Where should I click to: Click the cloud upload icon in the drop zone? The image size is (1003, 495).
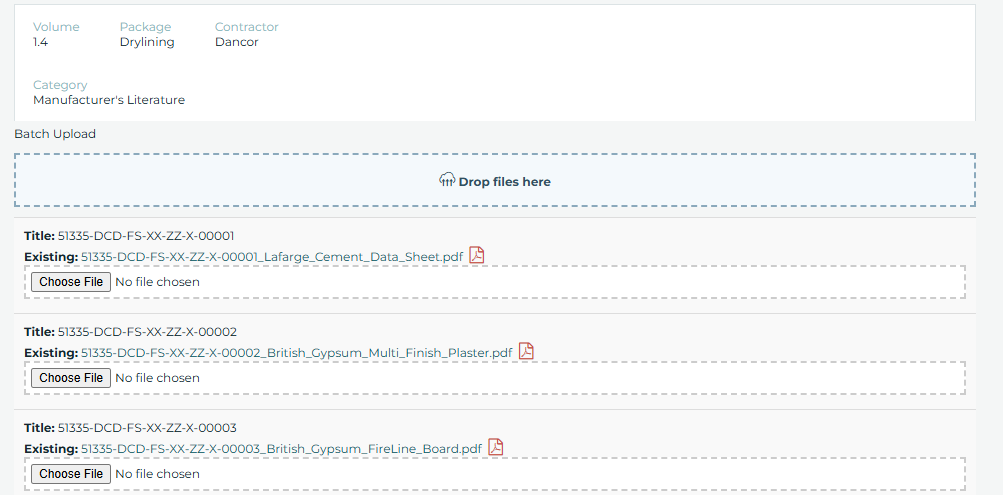[x=447, y=180]
